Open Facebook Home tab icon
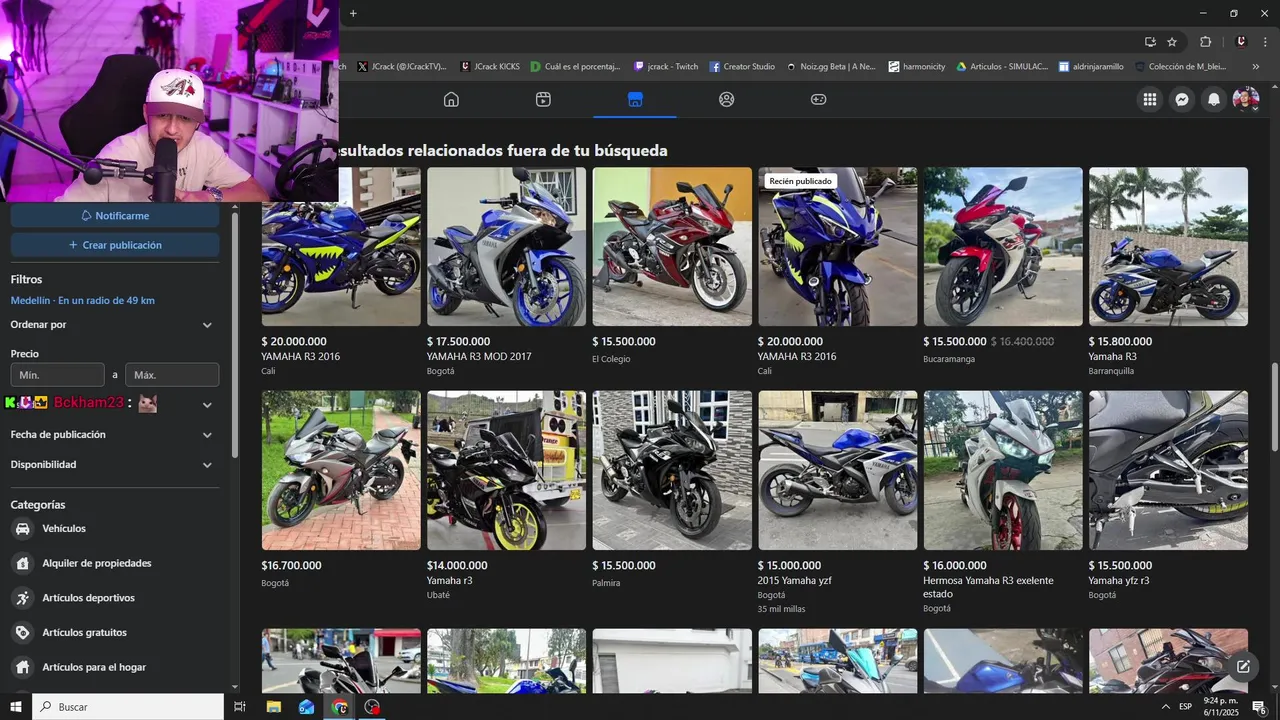This screenshot has width=1280, height=720. click(451, 99)
